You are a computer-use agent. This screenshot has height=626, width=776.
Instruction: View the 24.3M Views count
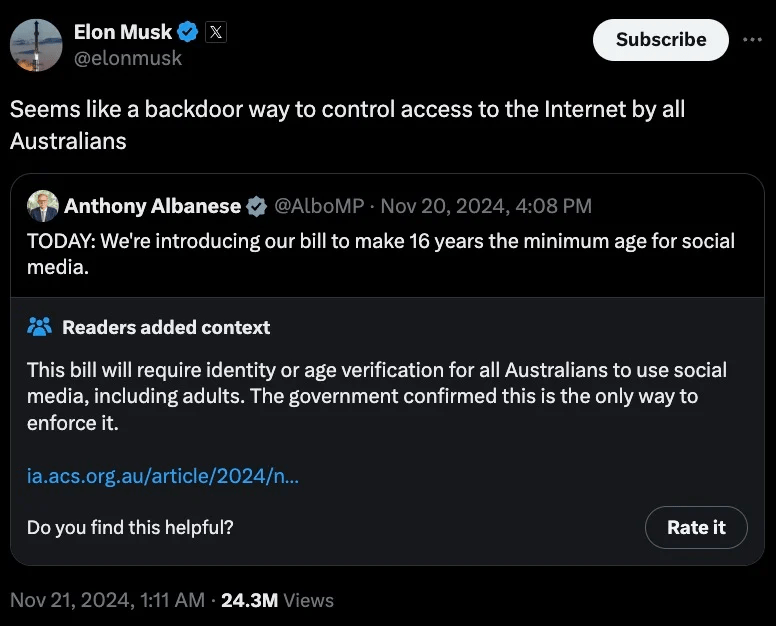277,600
